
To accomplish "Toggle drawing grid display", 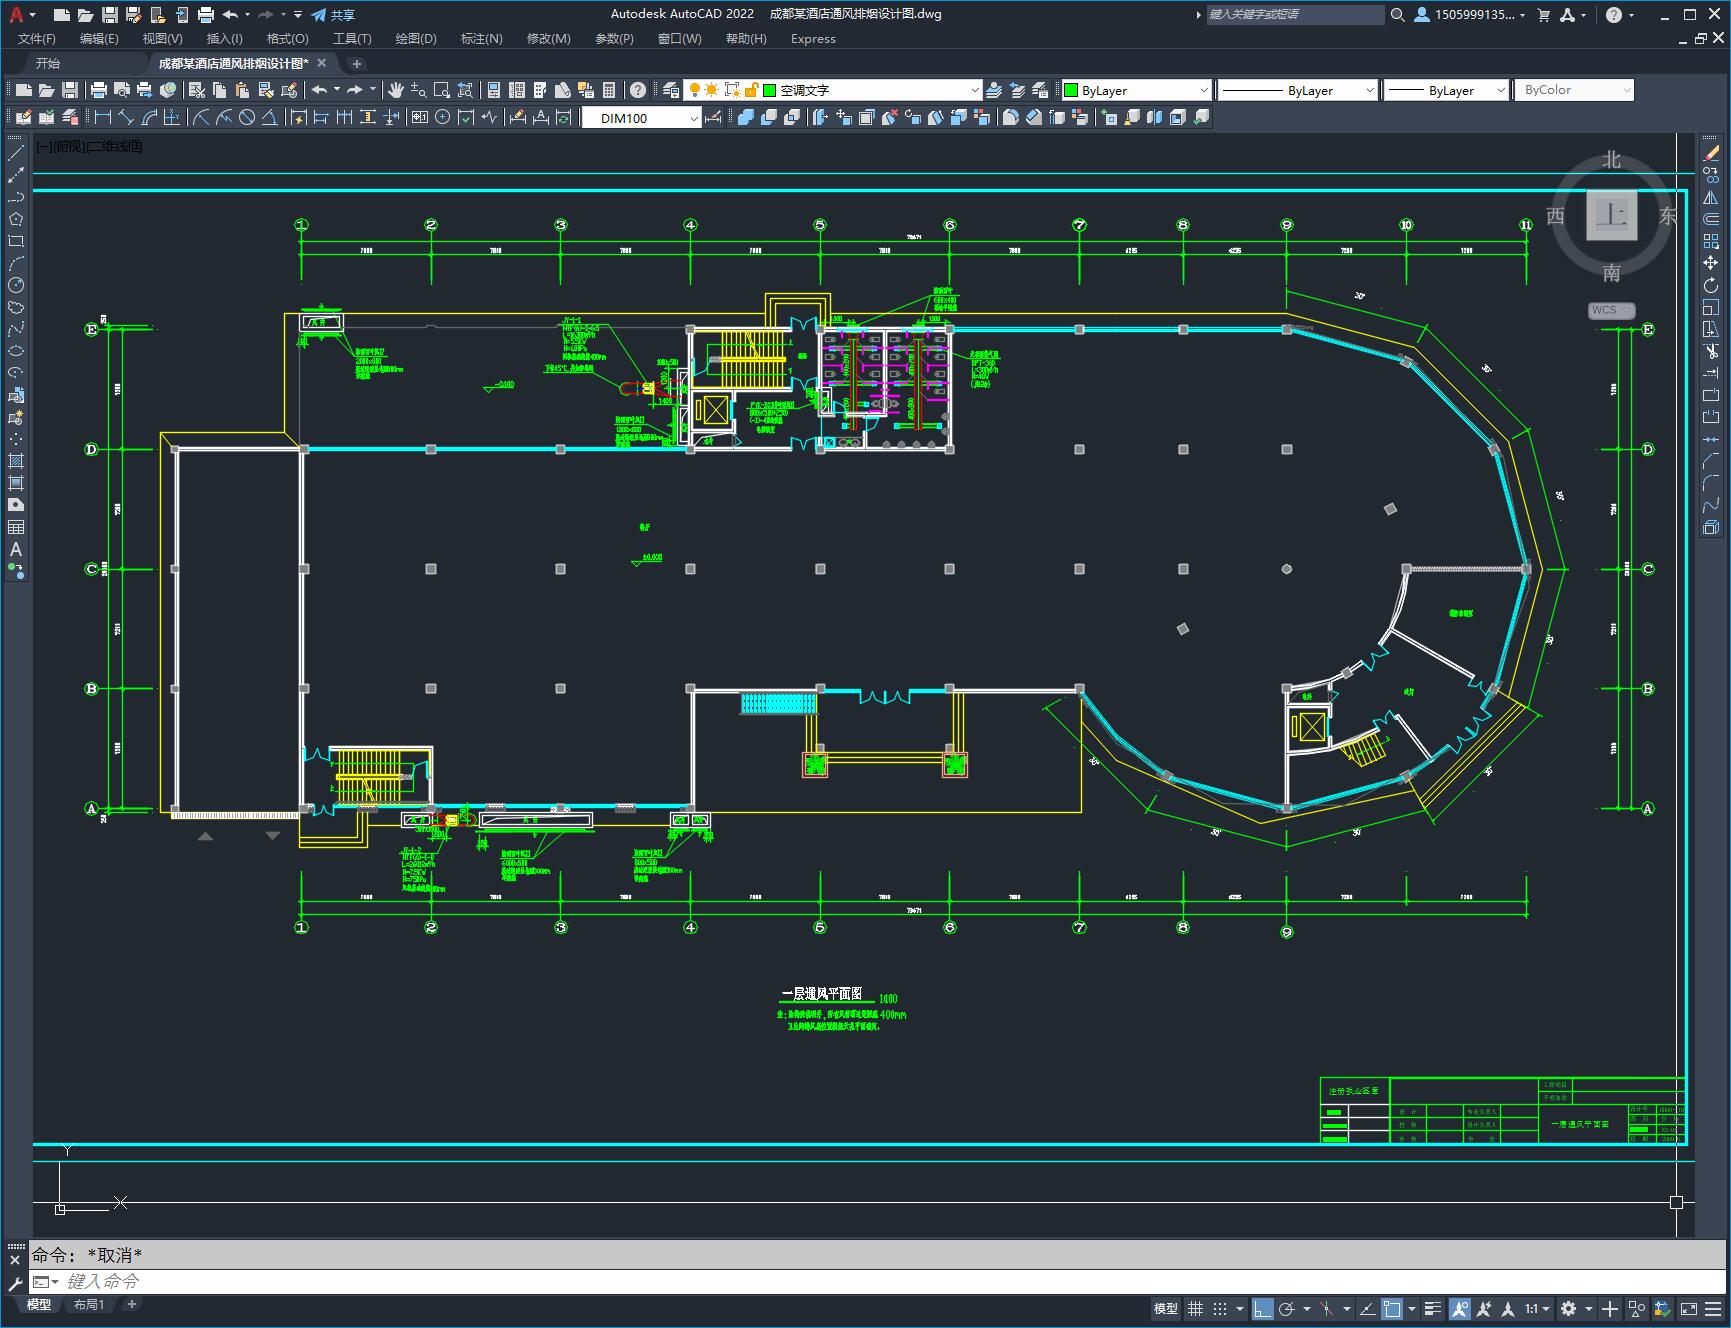I will [x=1195, y=1308].
